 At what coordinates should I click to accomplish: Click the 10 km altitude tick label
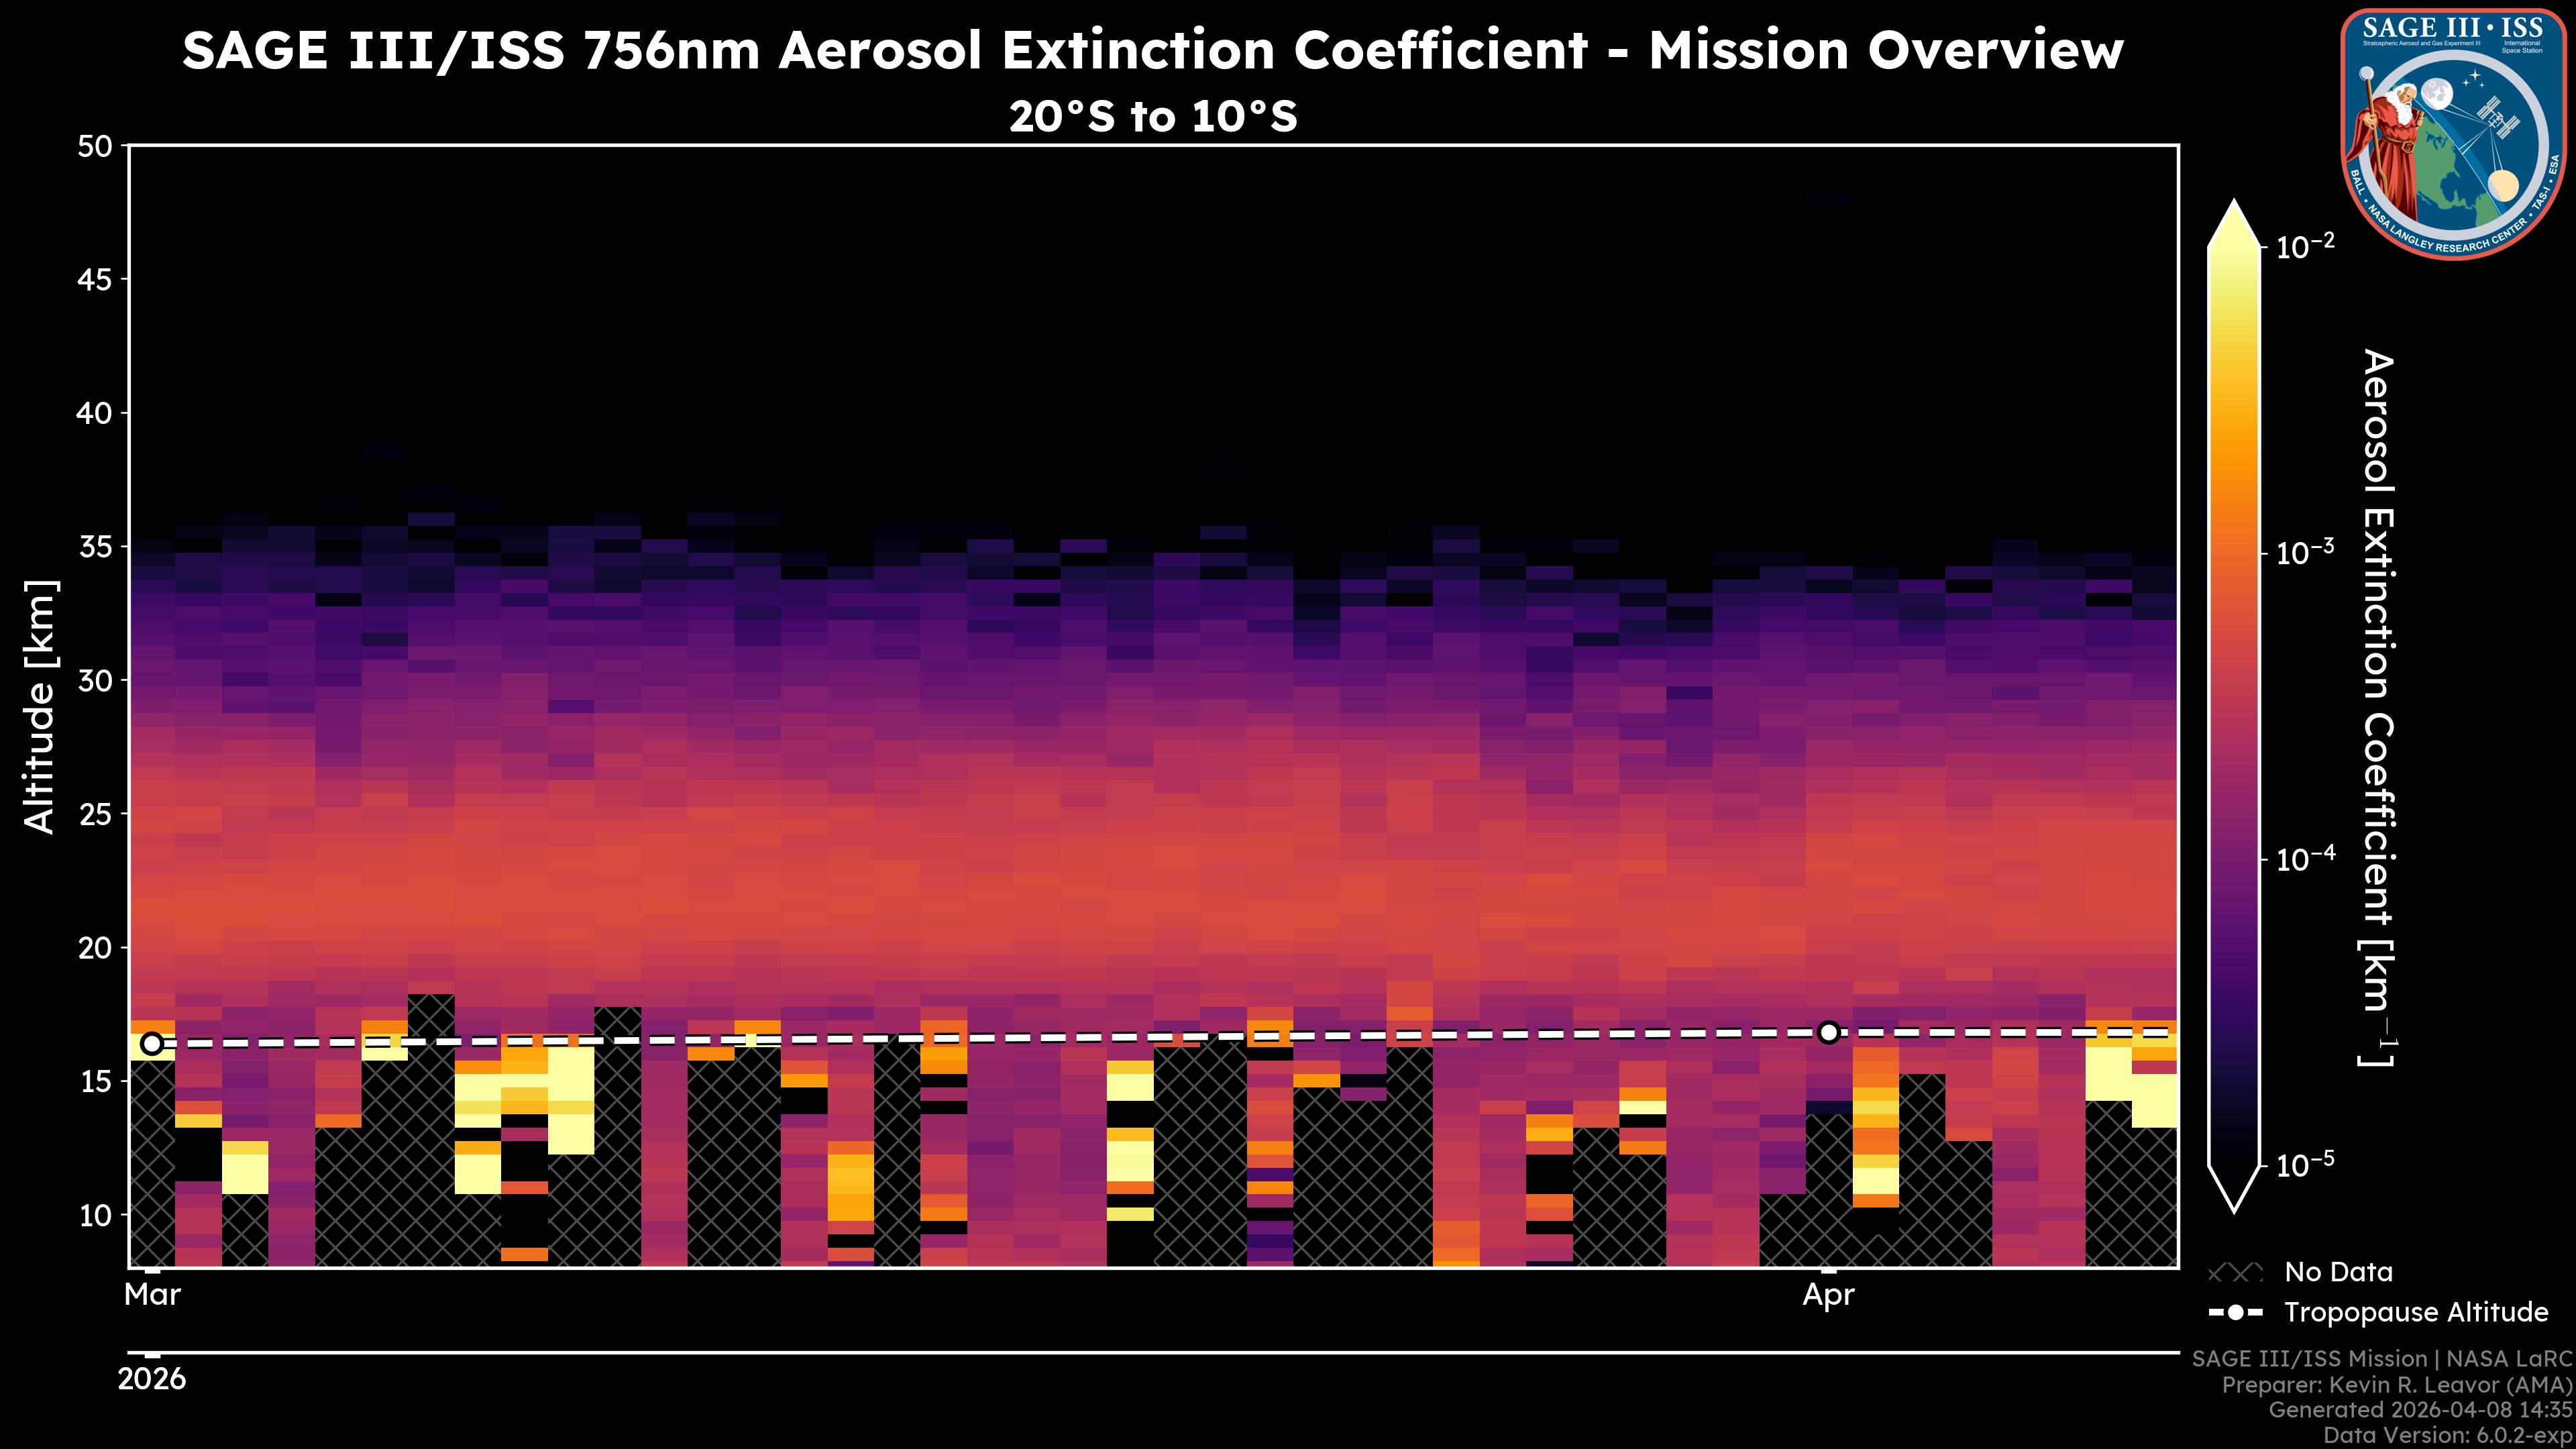(x=95, y=1215)
